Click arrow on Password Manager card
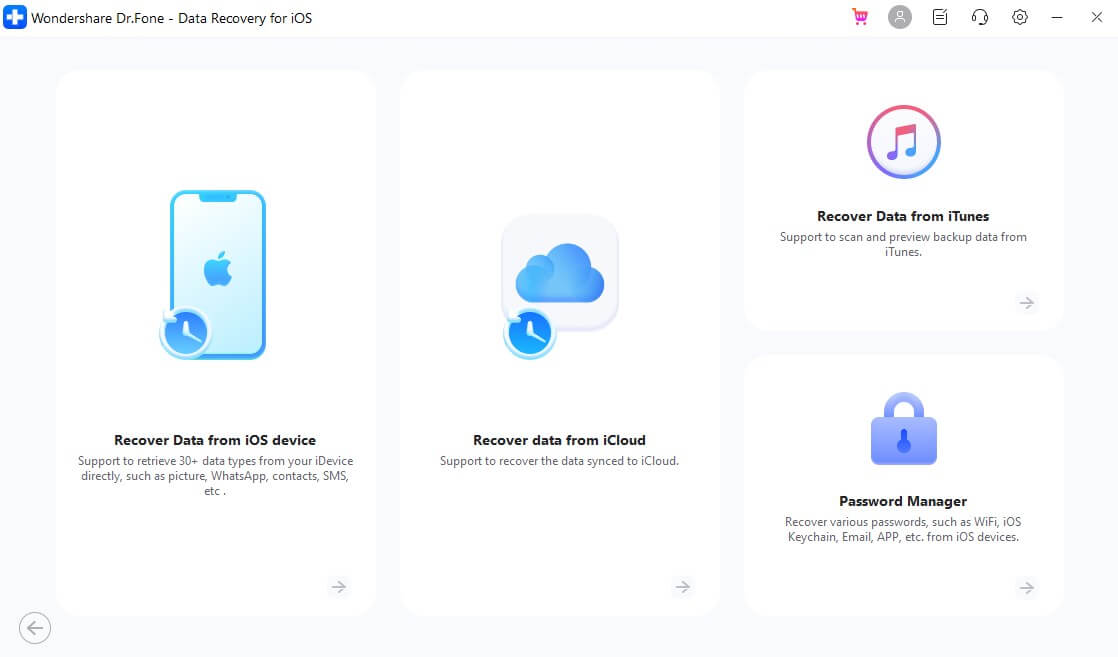Image resolution: width=1118 pixels, height=657 pixels. tap(1027, 587)
